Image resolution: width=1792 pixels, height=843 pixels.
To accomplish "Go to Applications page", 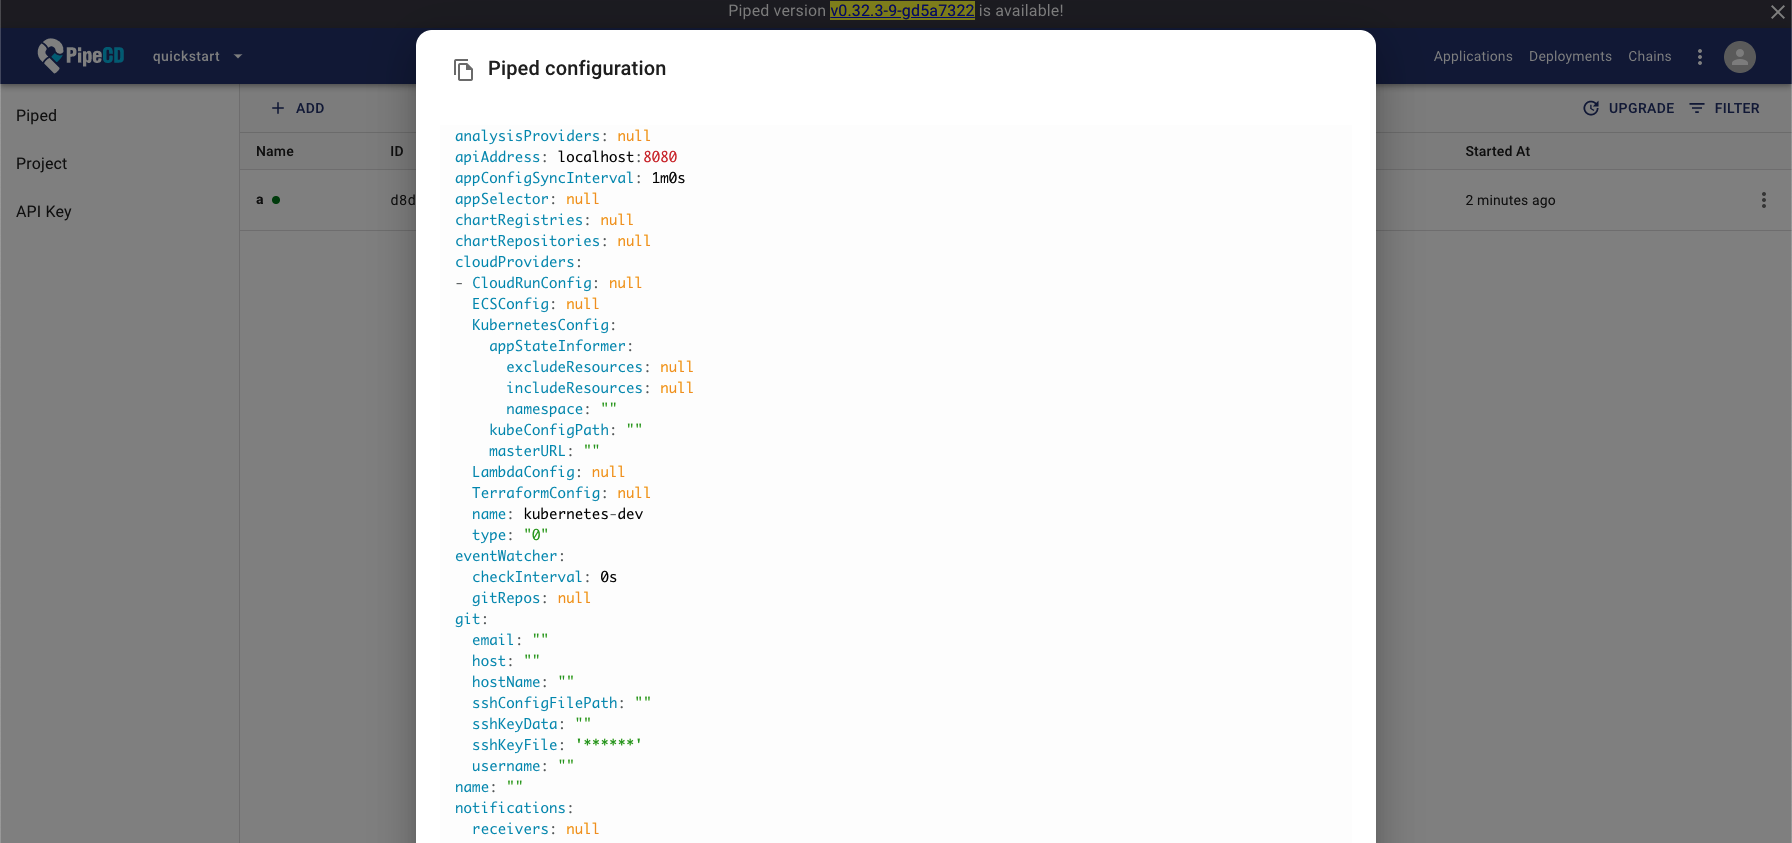I will 1473,56.
